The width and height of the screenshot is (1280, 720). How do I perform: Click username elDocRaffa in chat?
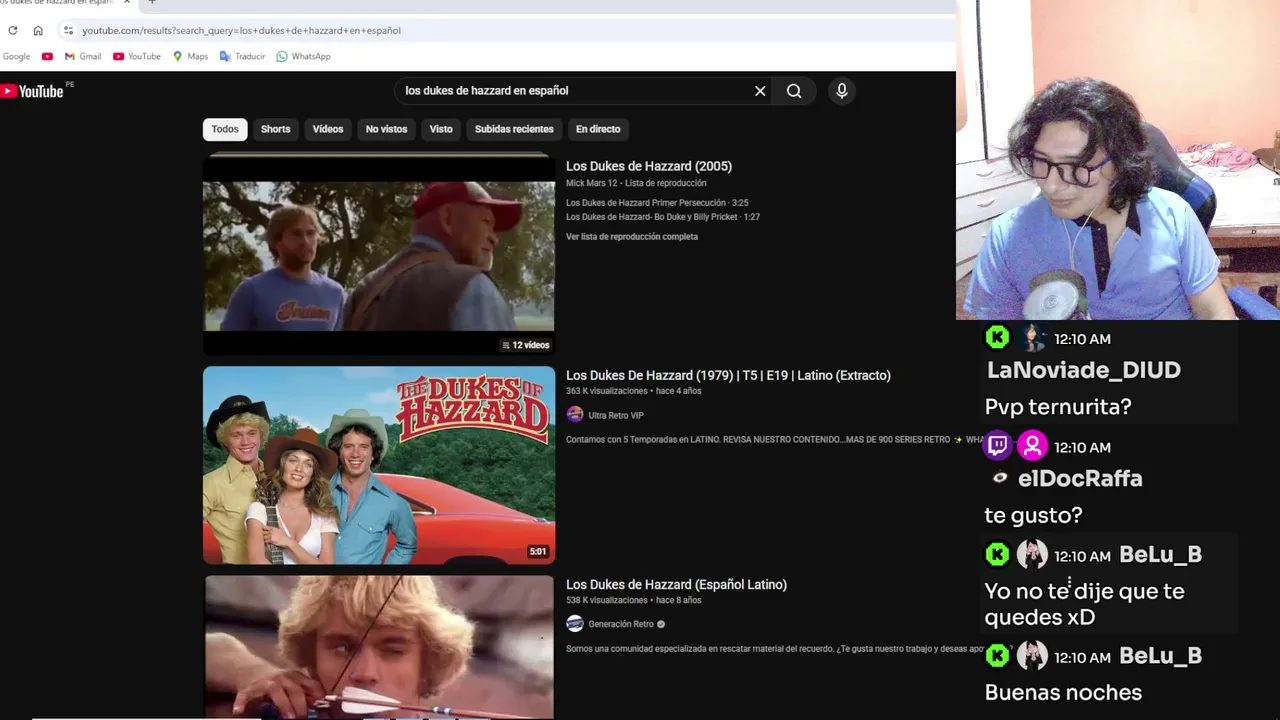[1080, 478]
